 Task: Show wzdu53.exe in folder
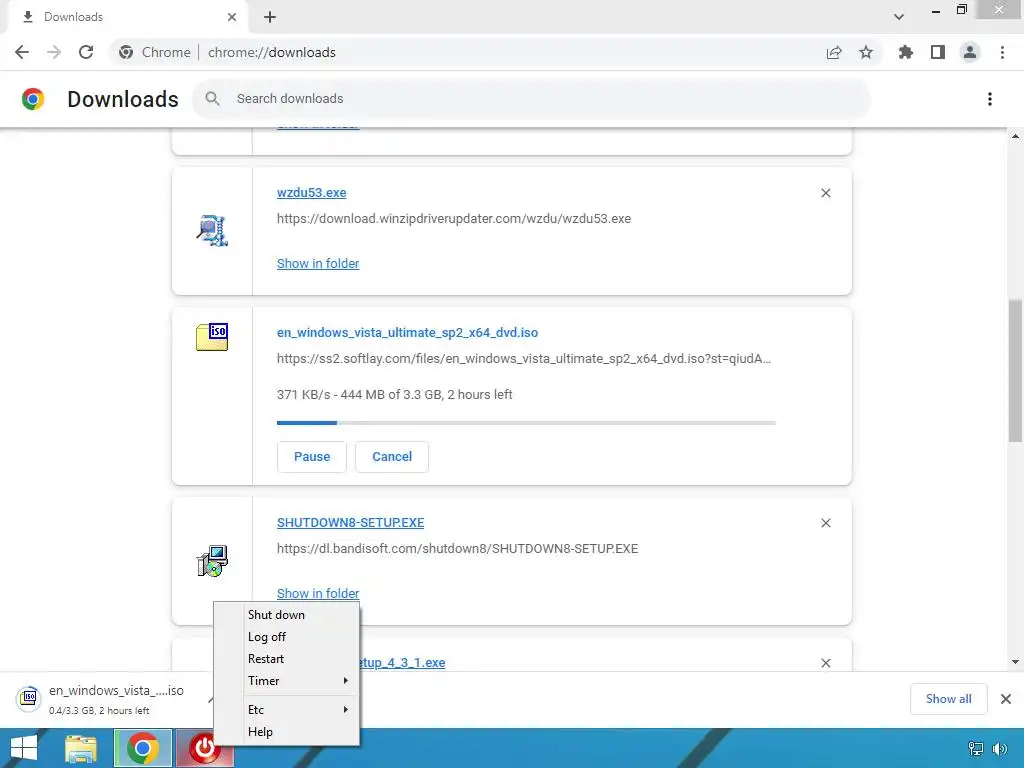[x=318, y=263]
